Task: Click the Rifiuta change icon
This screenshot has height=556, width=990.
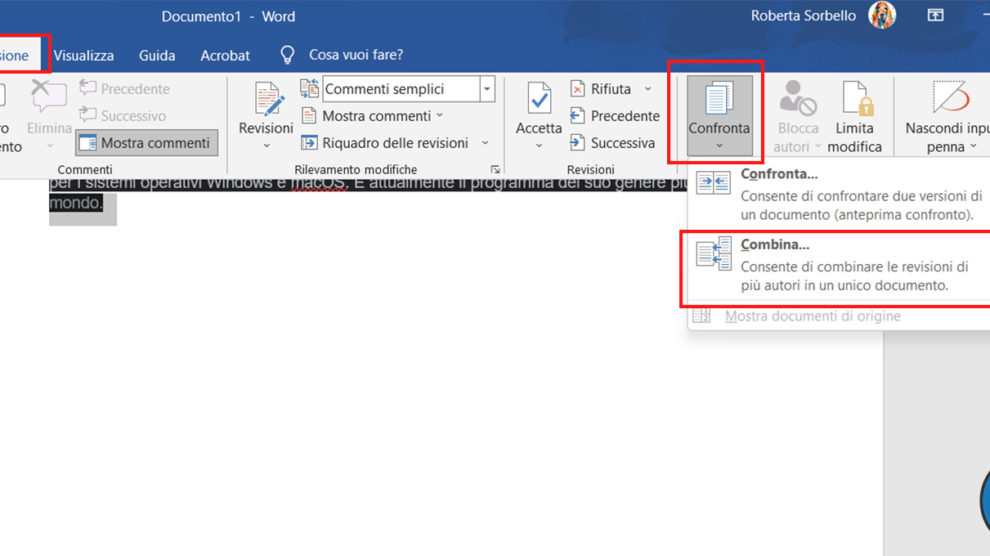Action: [x=577, y=89]
